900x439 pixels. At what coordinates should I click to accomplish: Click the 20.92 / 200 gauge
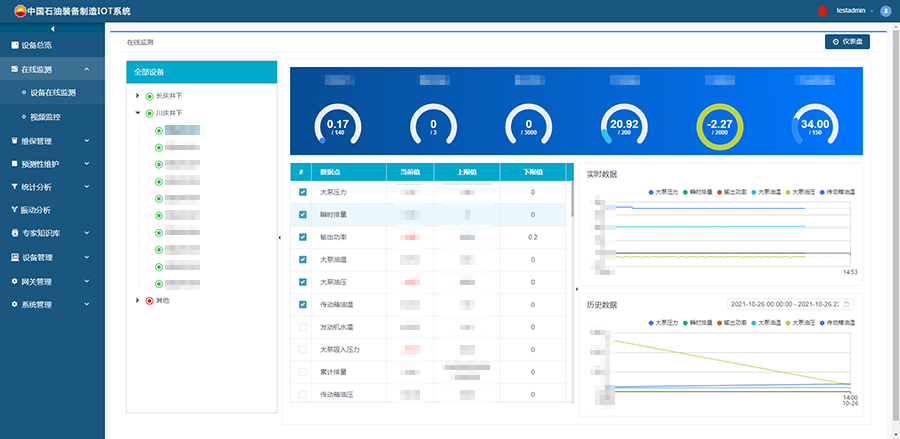coord(624,127)
